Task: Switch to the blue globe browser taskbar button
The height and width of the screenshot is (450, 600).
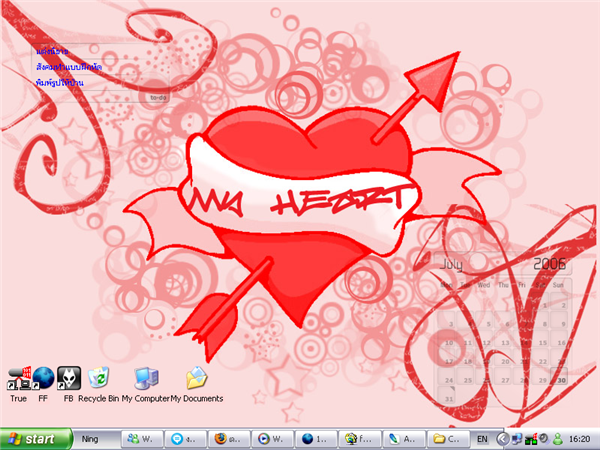Action: 316,439
